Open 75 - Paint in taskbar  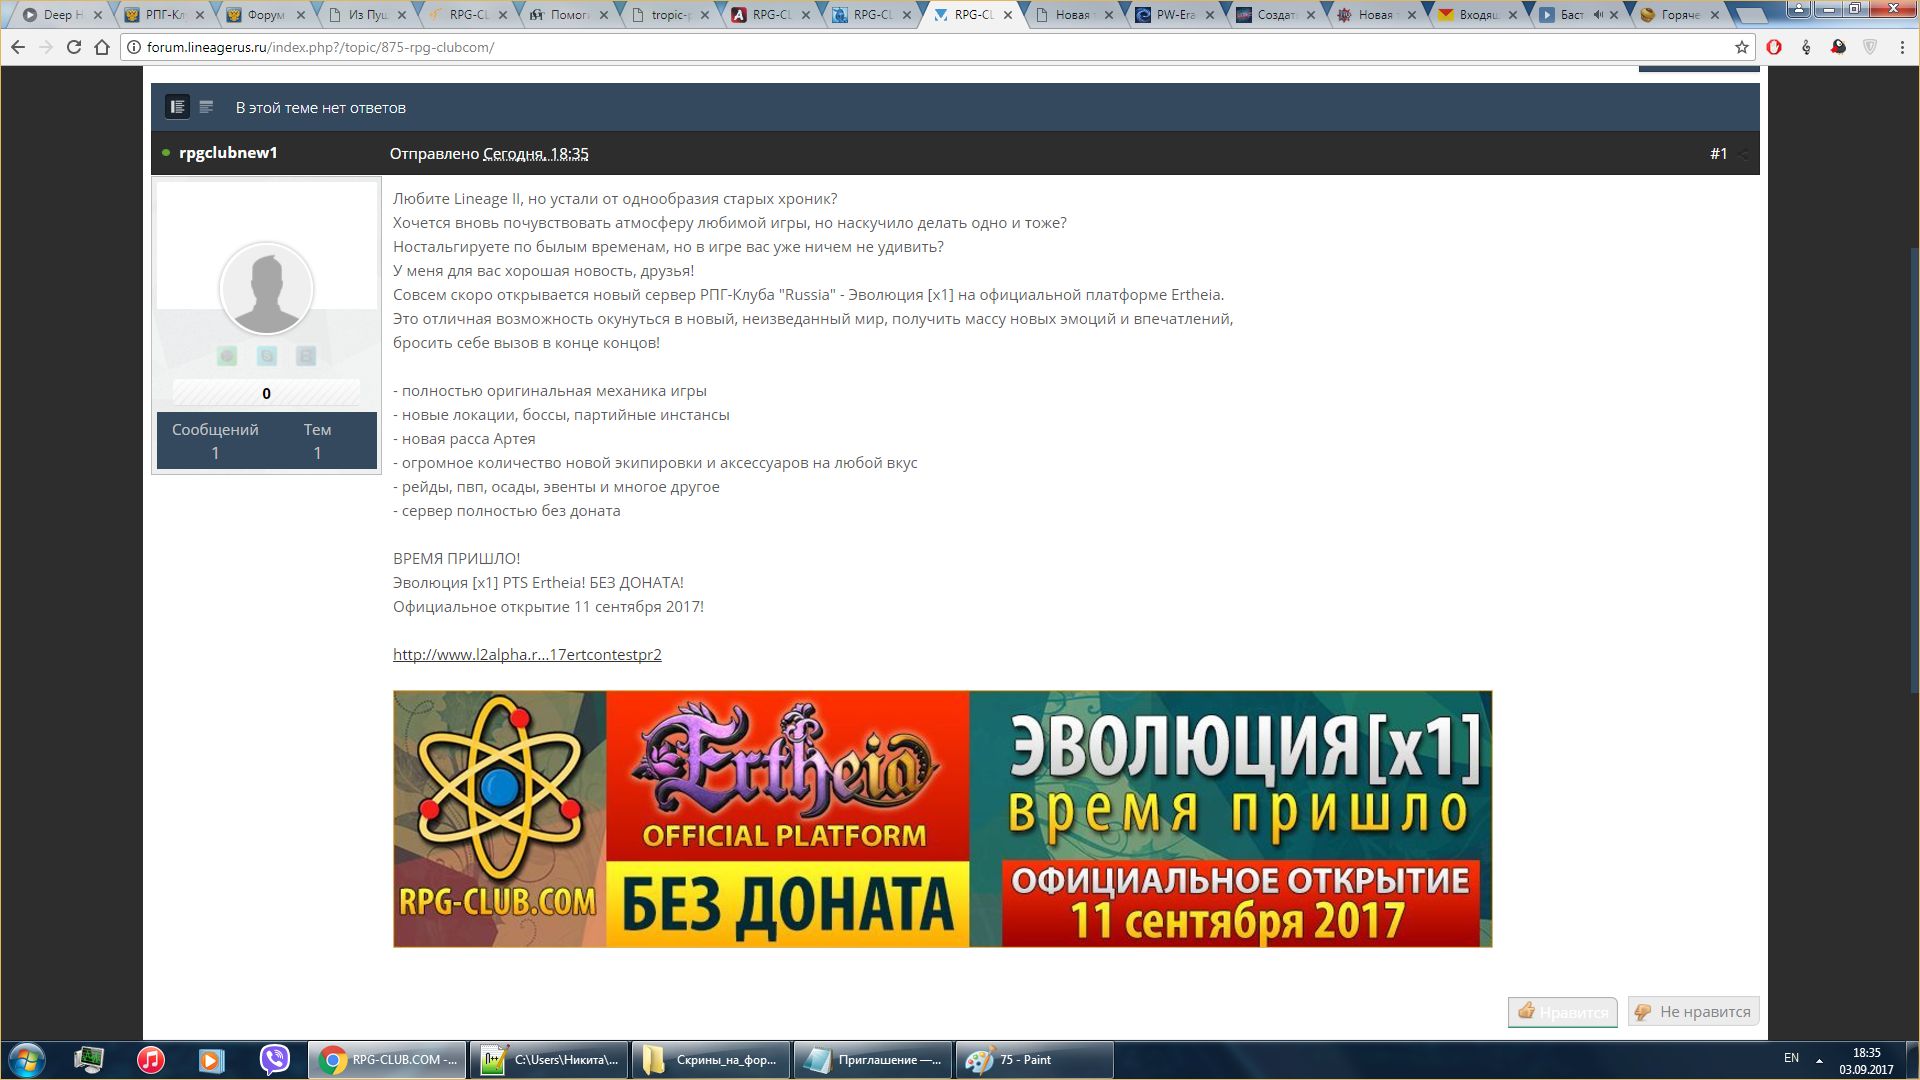coord(1035,1060)
